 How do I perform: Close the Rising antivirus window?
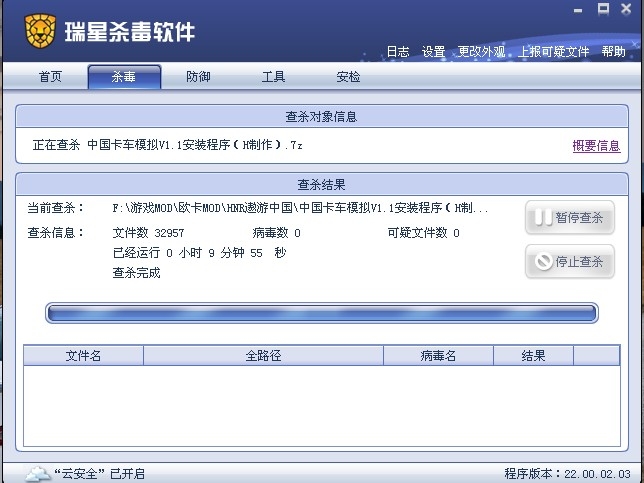click(626, 9)
